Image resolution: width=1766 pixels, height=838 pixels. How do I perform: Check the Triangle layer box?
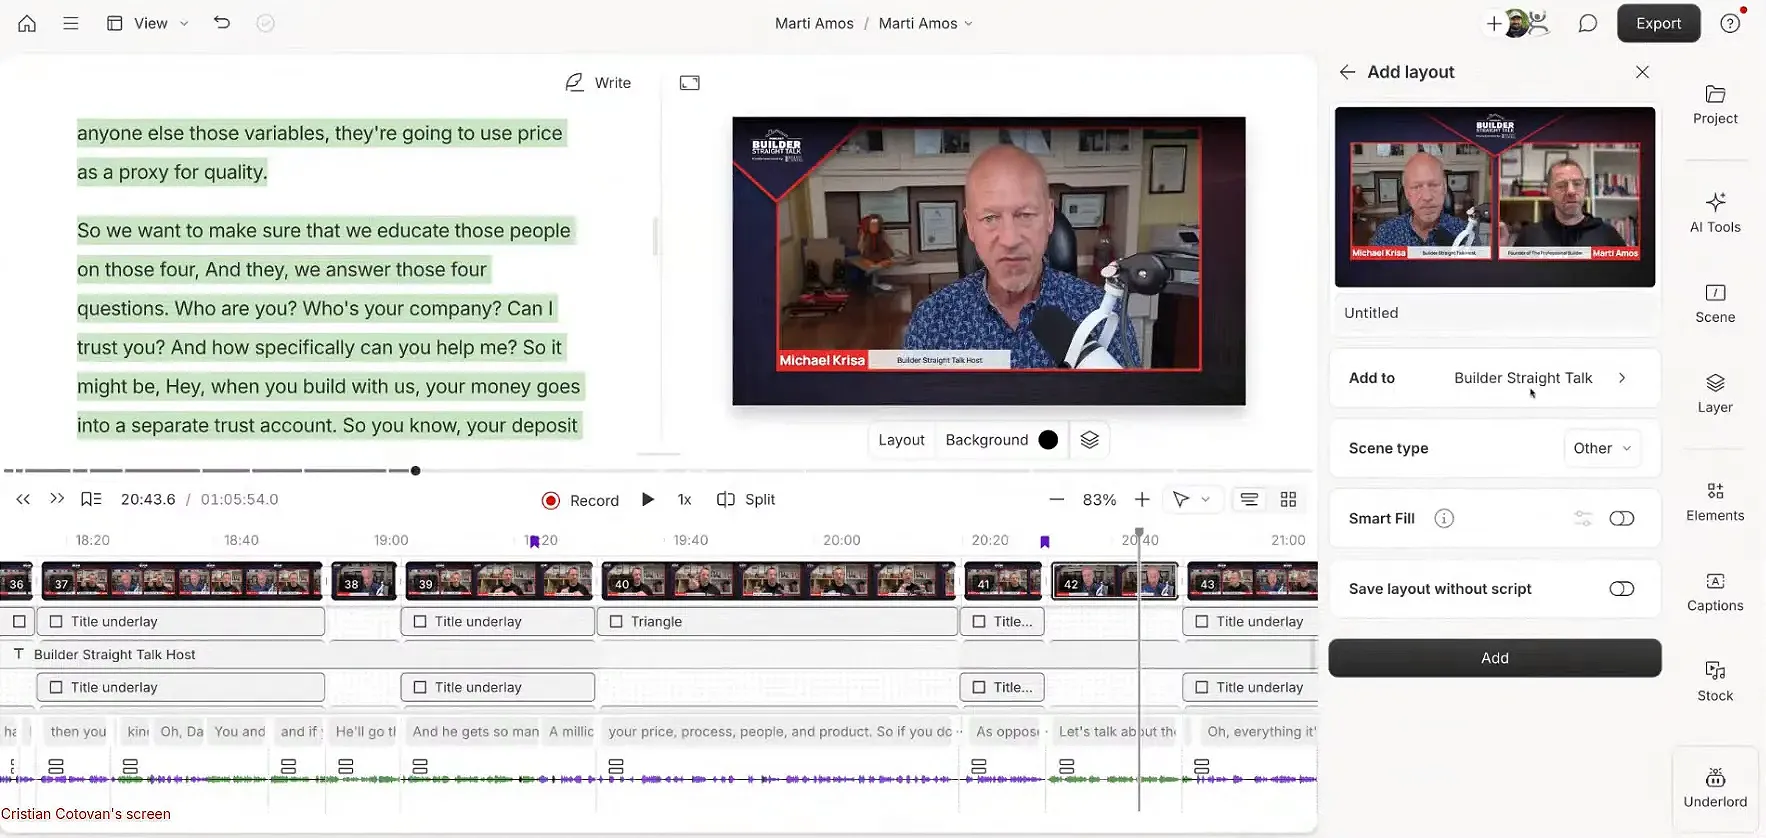tap(616, 621)
